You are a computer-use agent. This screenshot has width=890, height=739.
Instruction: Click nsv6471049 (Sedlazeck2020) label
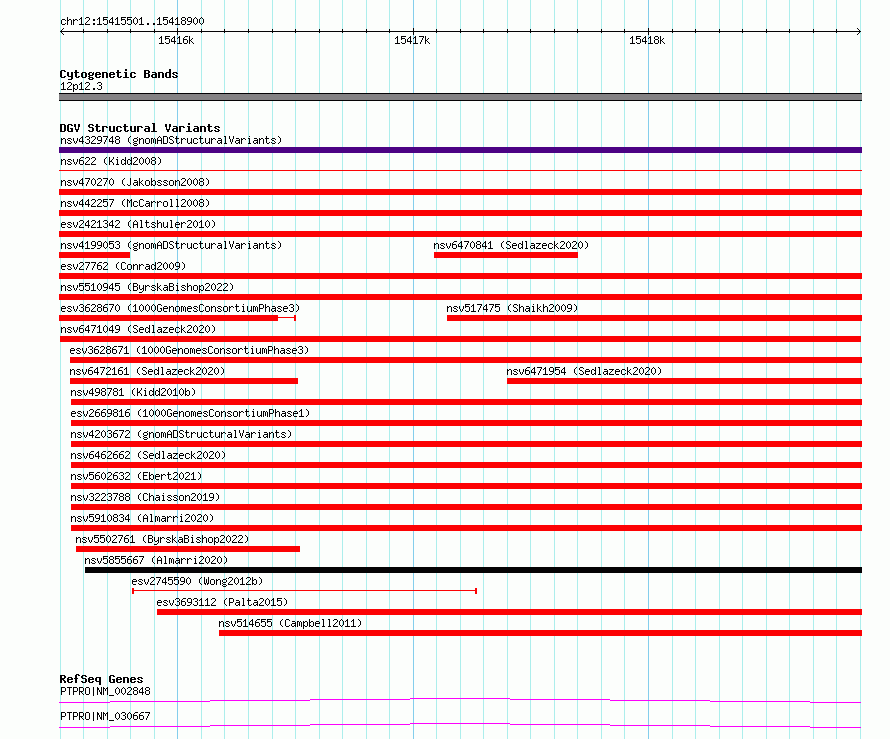point(138,329)
